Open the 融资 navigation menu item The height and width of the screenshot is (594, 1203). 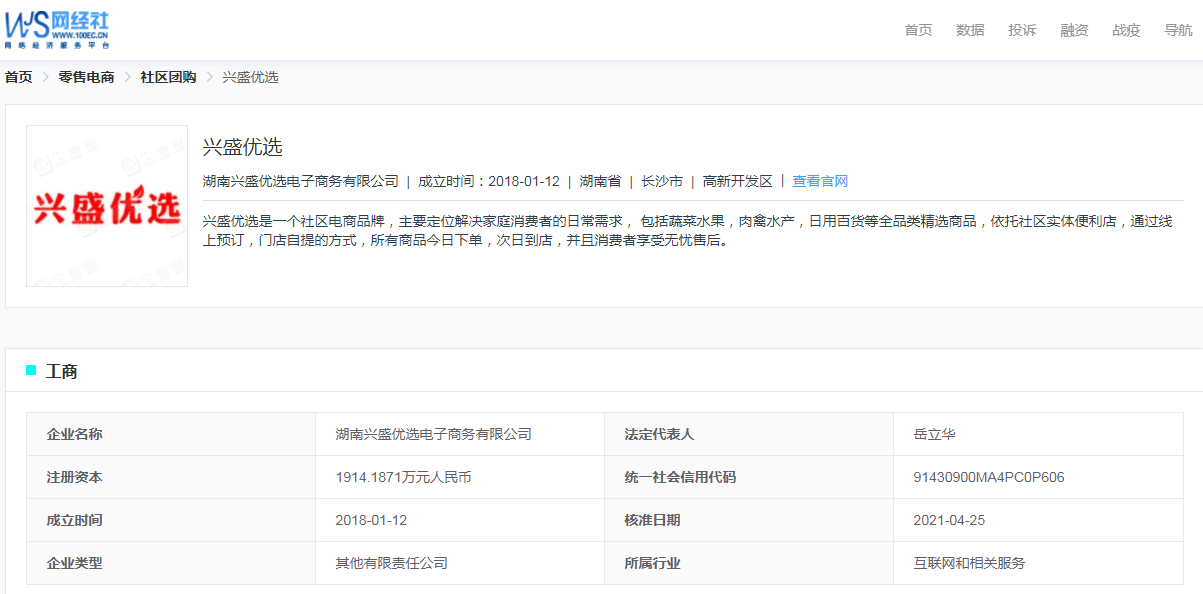[x=1074, y=30]
